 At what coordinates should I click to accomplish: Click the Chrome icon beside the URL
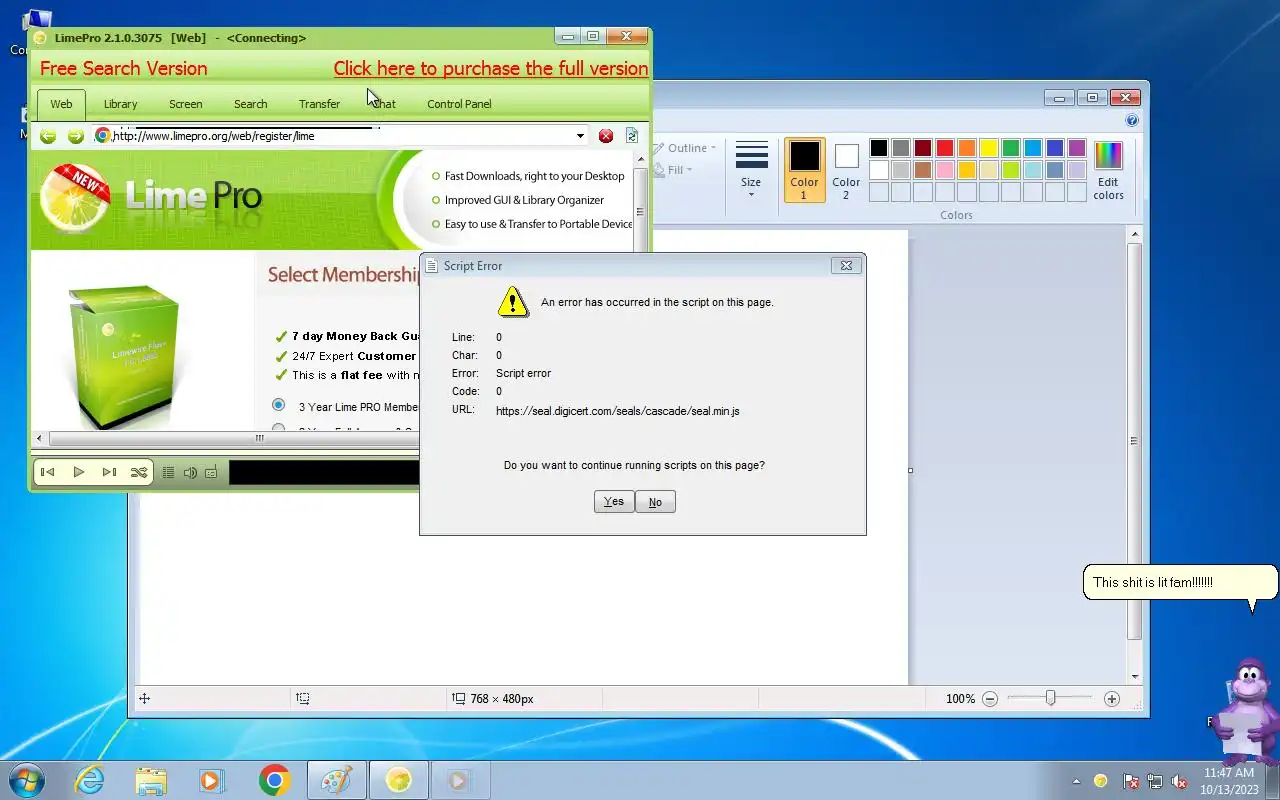point(102,135)
